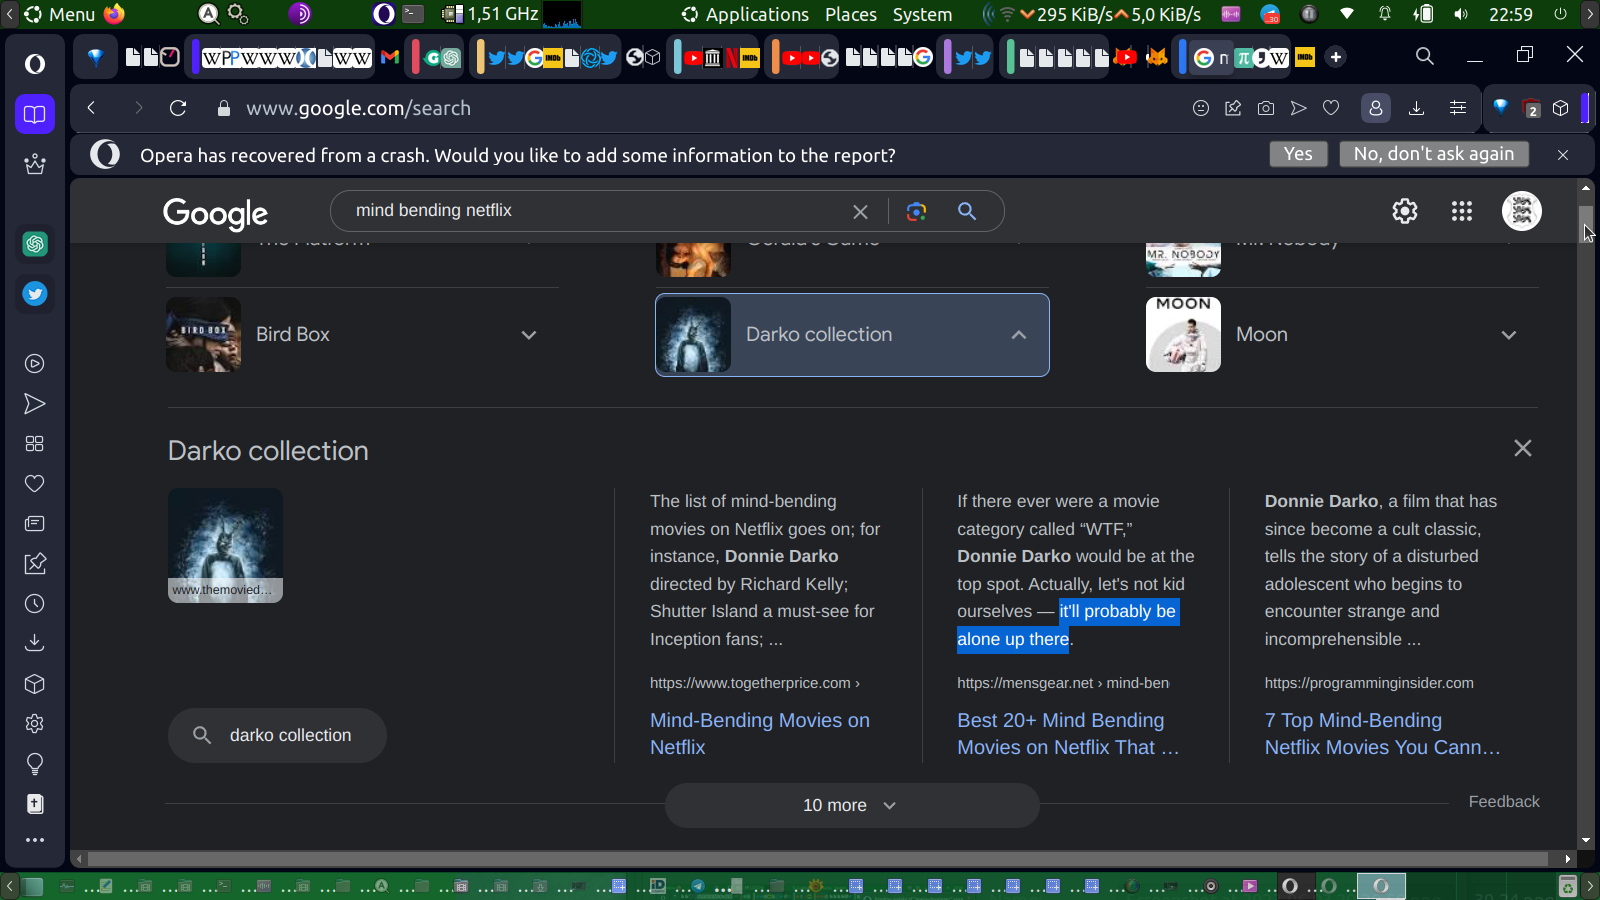Open the Darko collection themoviedb thumbnail
The height and width of the screenshot is (900, 1600).
225,545
